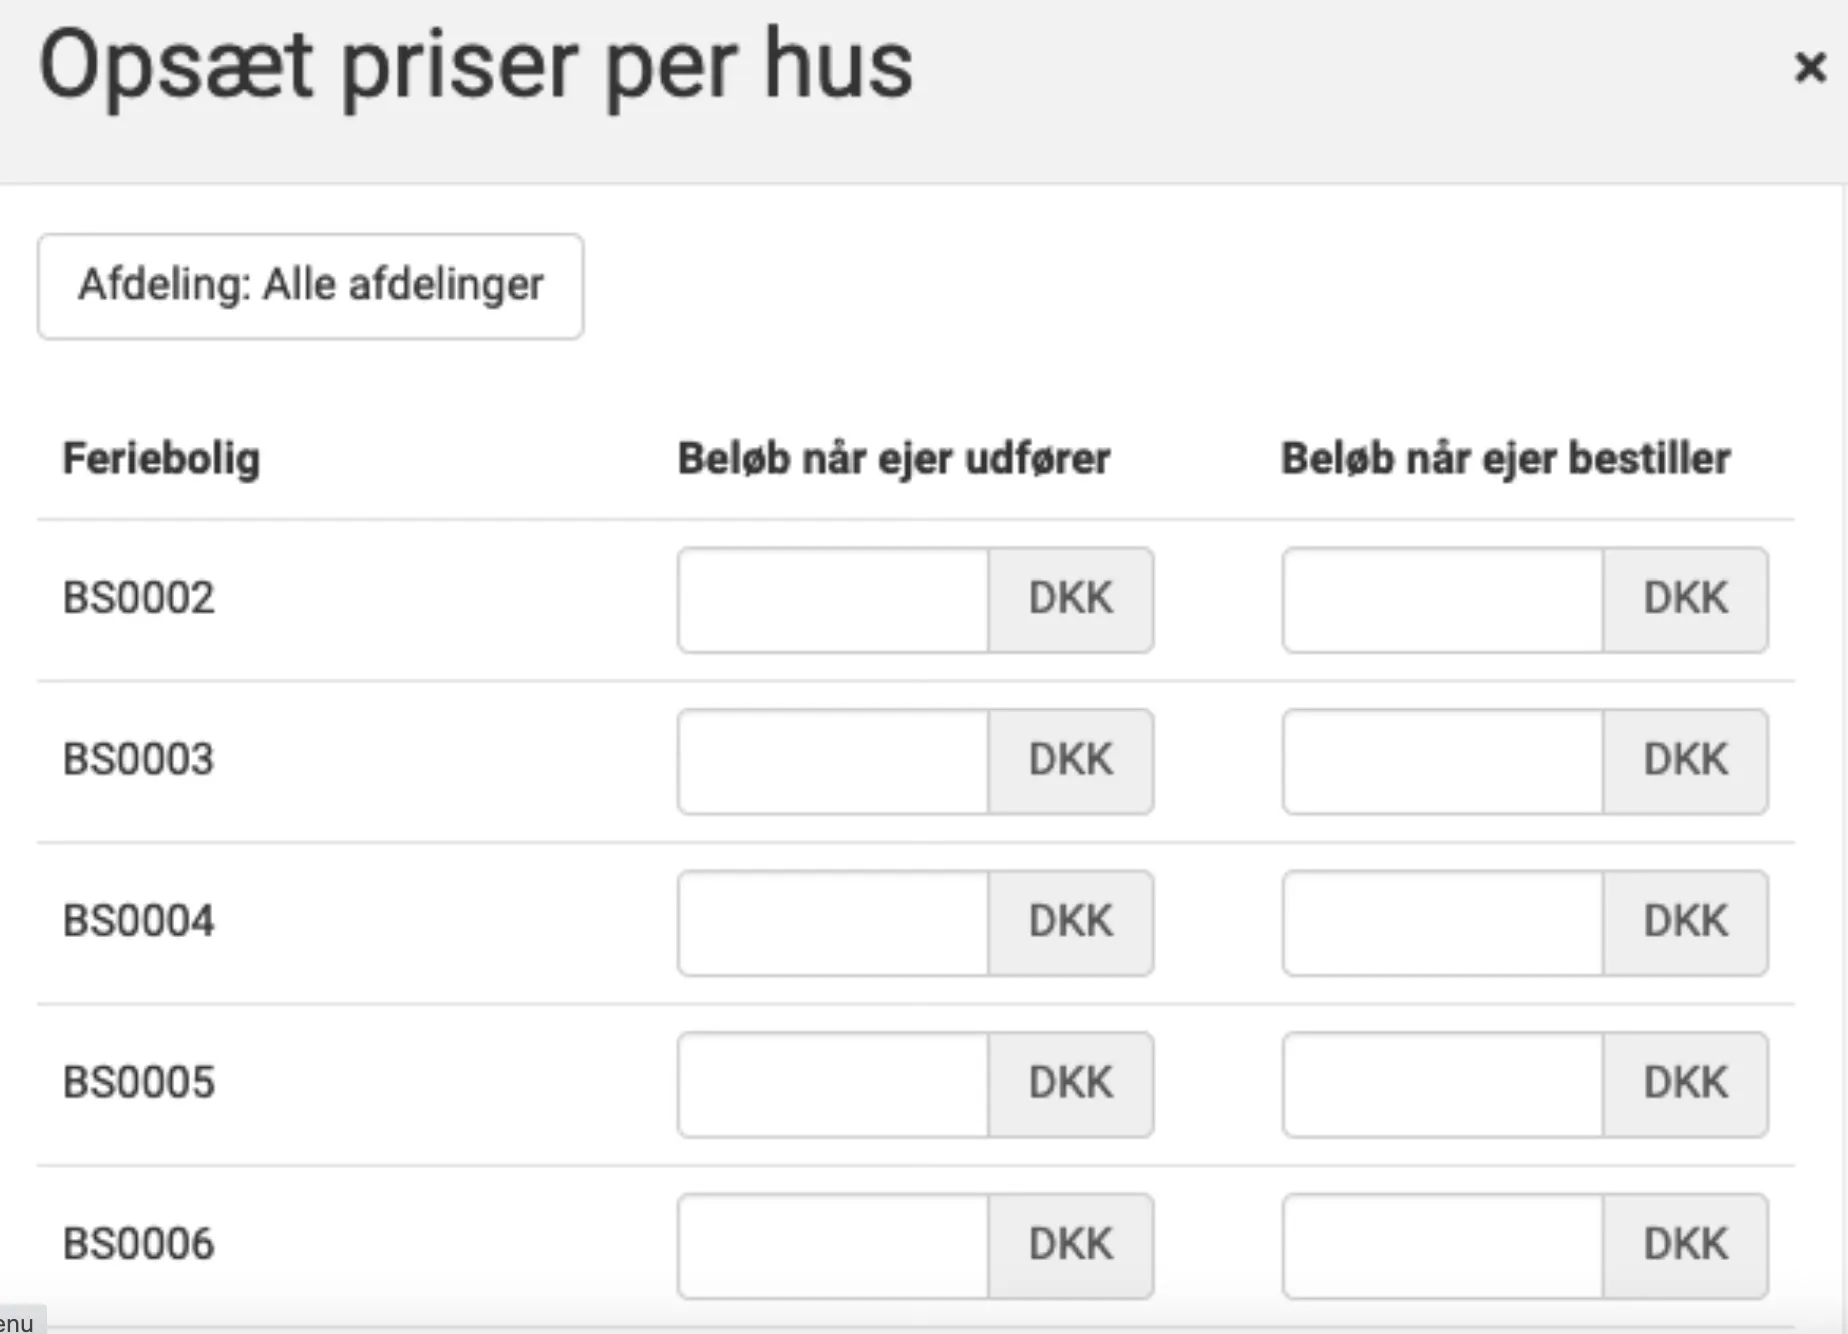Viewport: 1848px width, 1334px height.
Task: Click BS0005 'ejer bestiller' price input
Action: pos(1442,1084)
